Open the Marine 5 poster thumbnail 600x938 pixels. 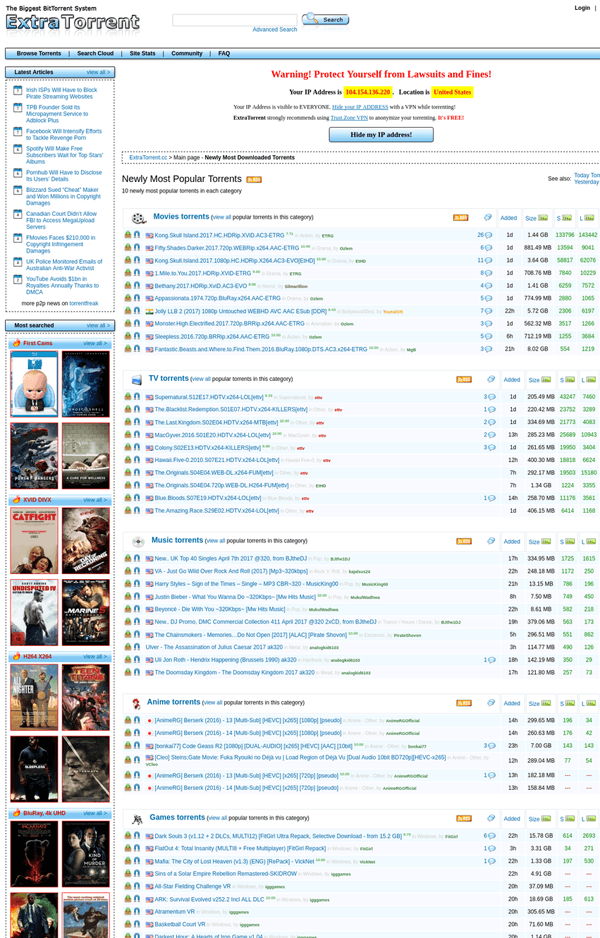click(x=86, y=613)
